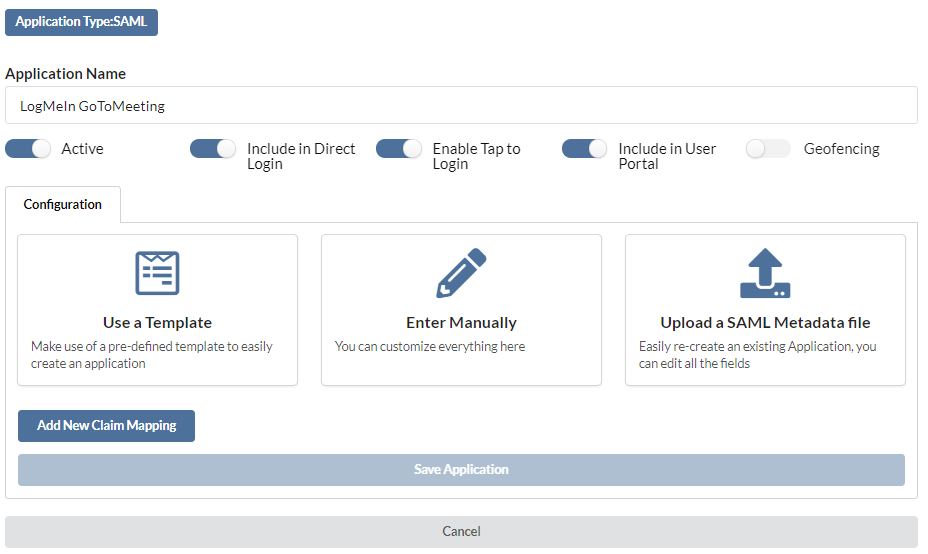Open the Configuration tab

pos(63,204)
